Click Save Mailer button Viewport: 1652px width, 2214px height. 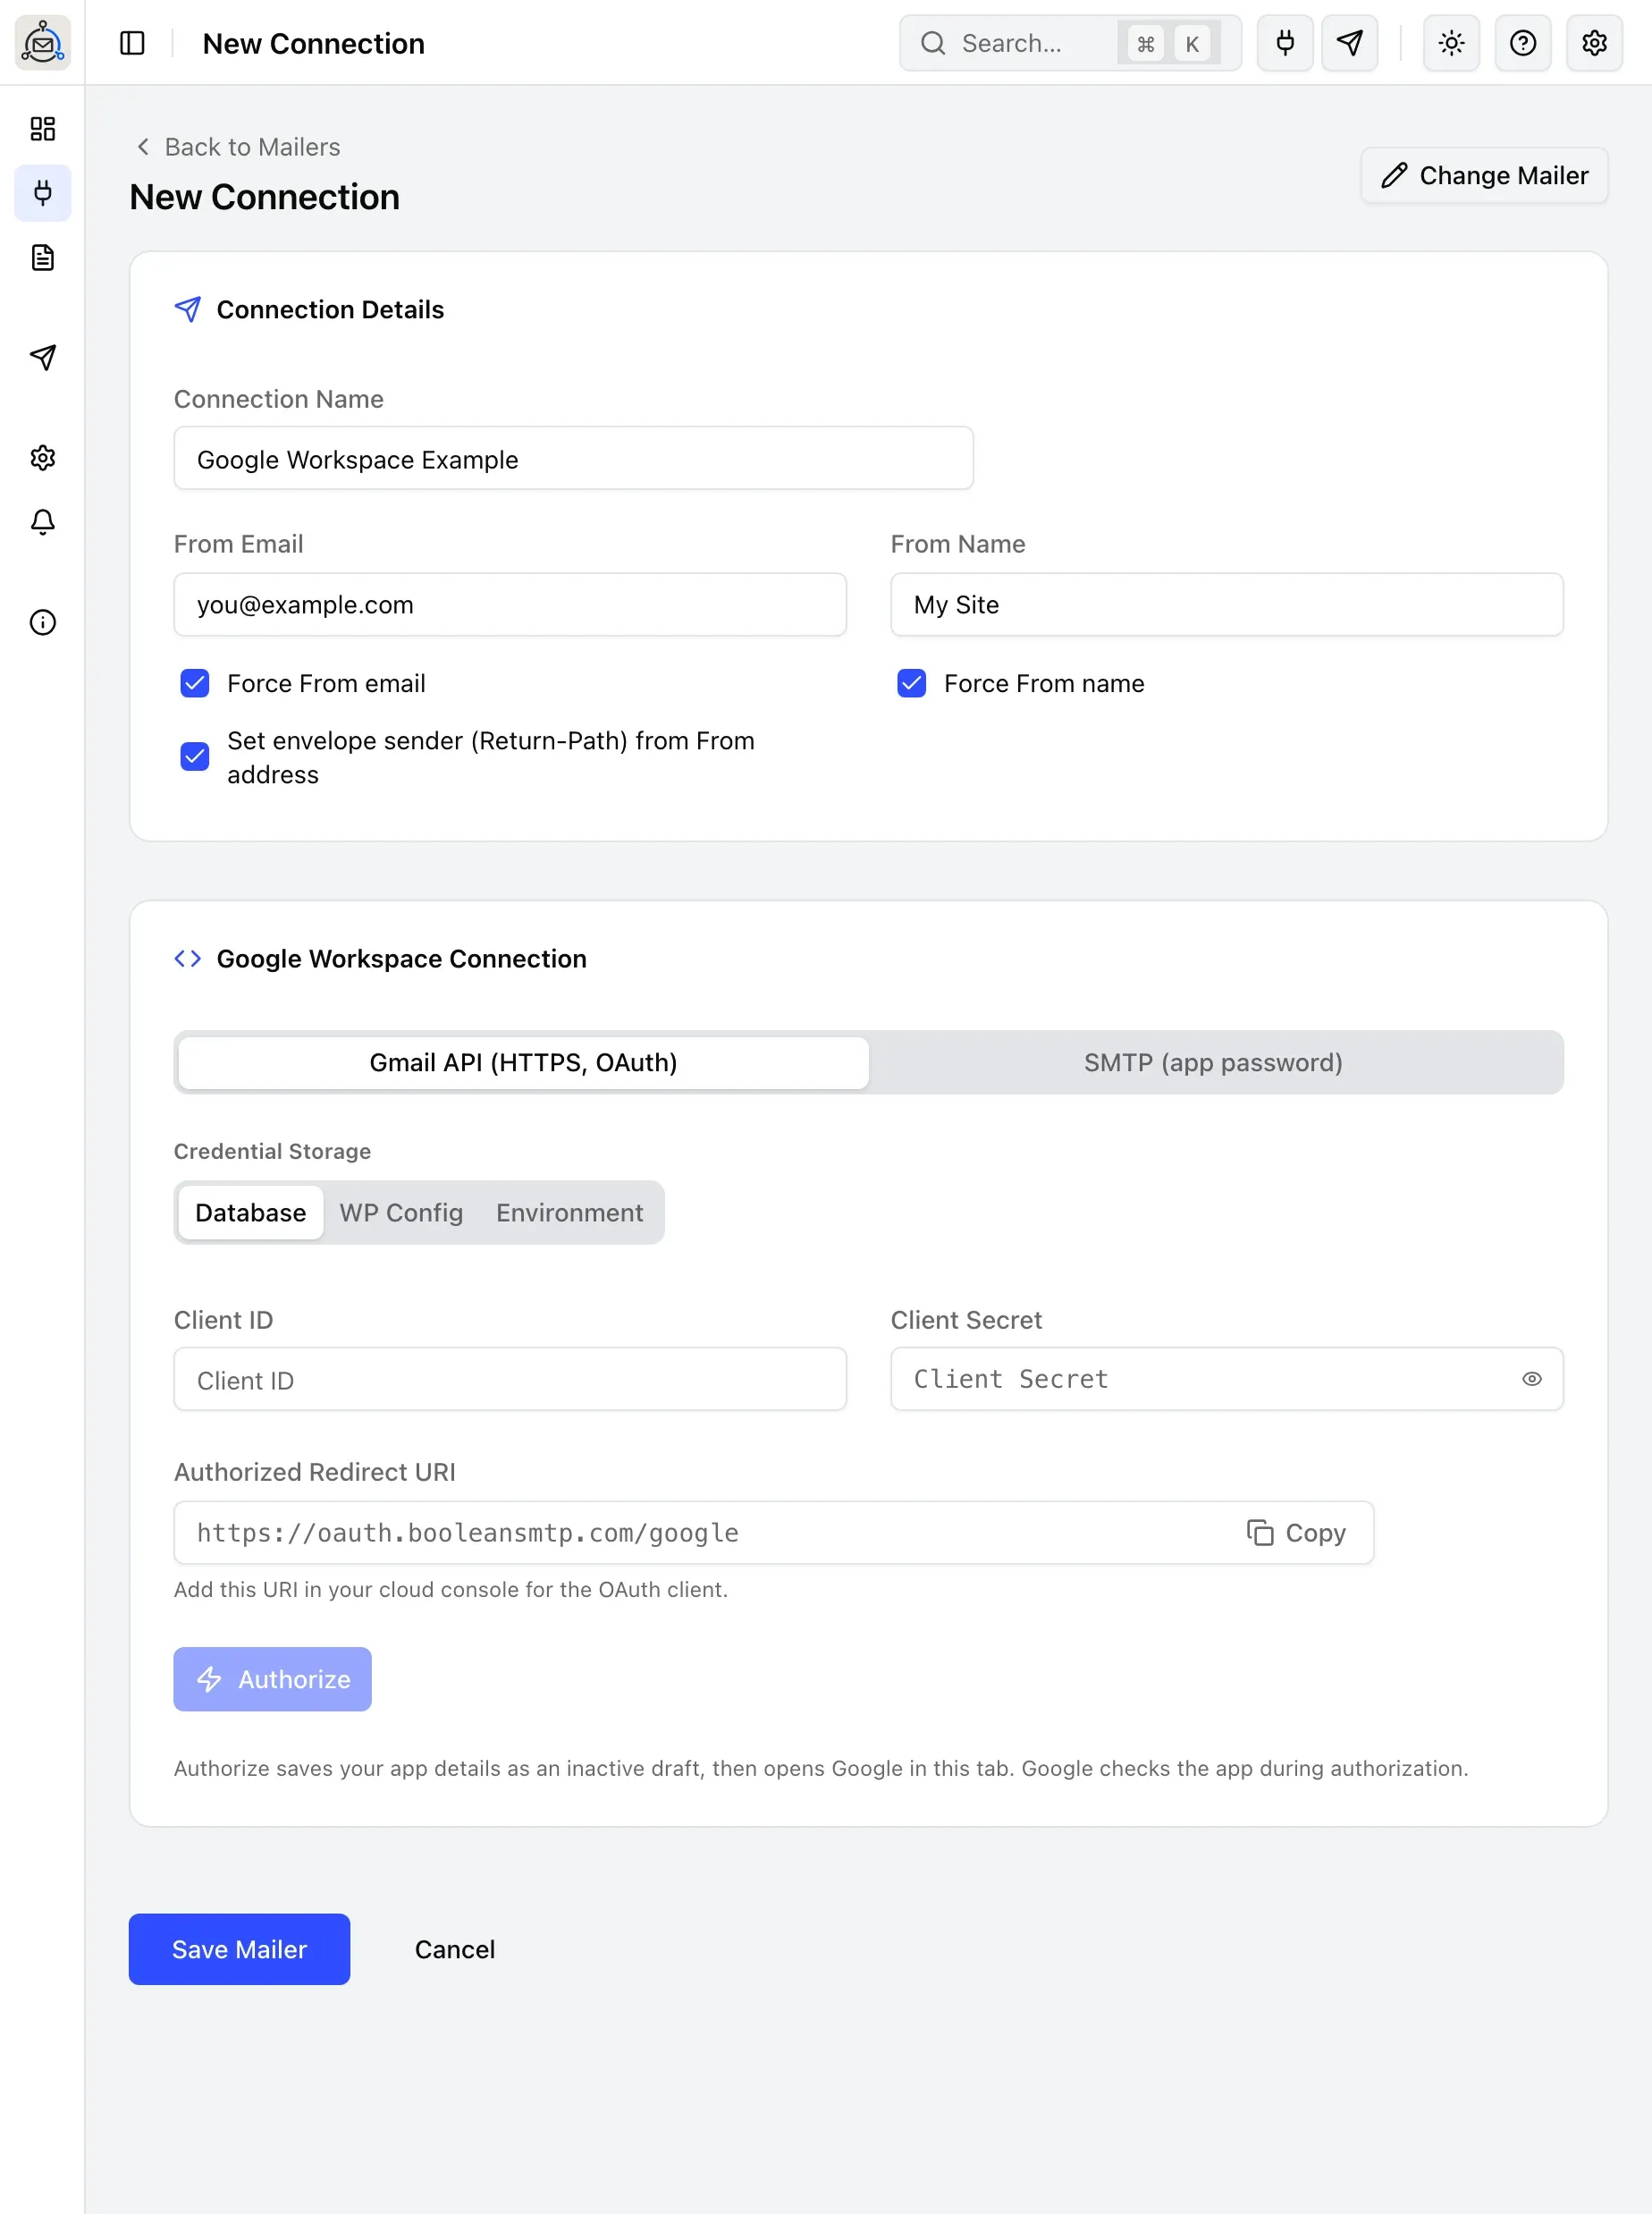click(239, 1949)
